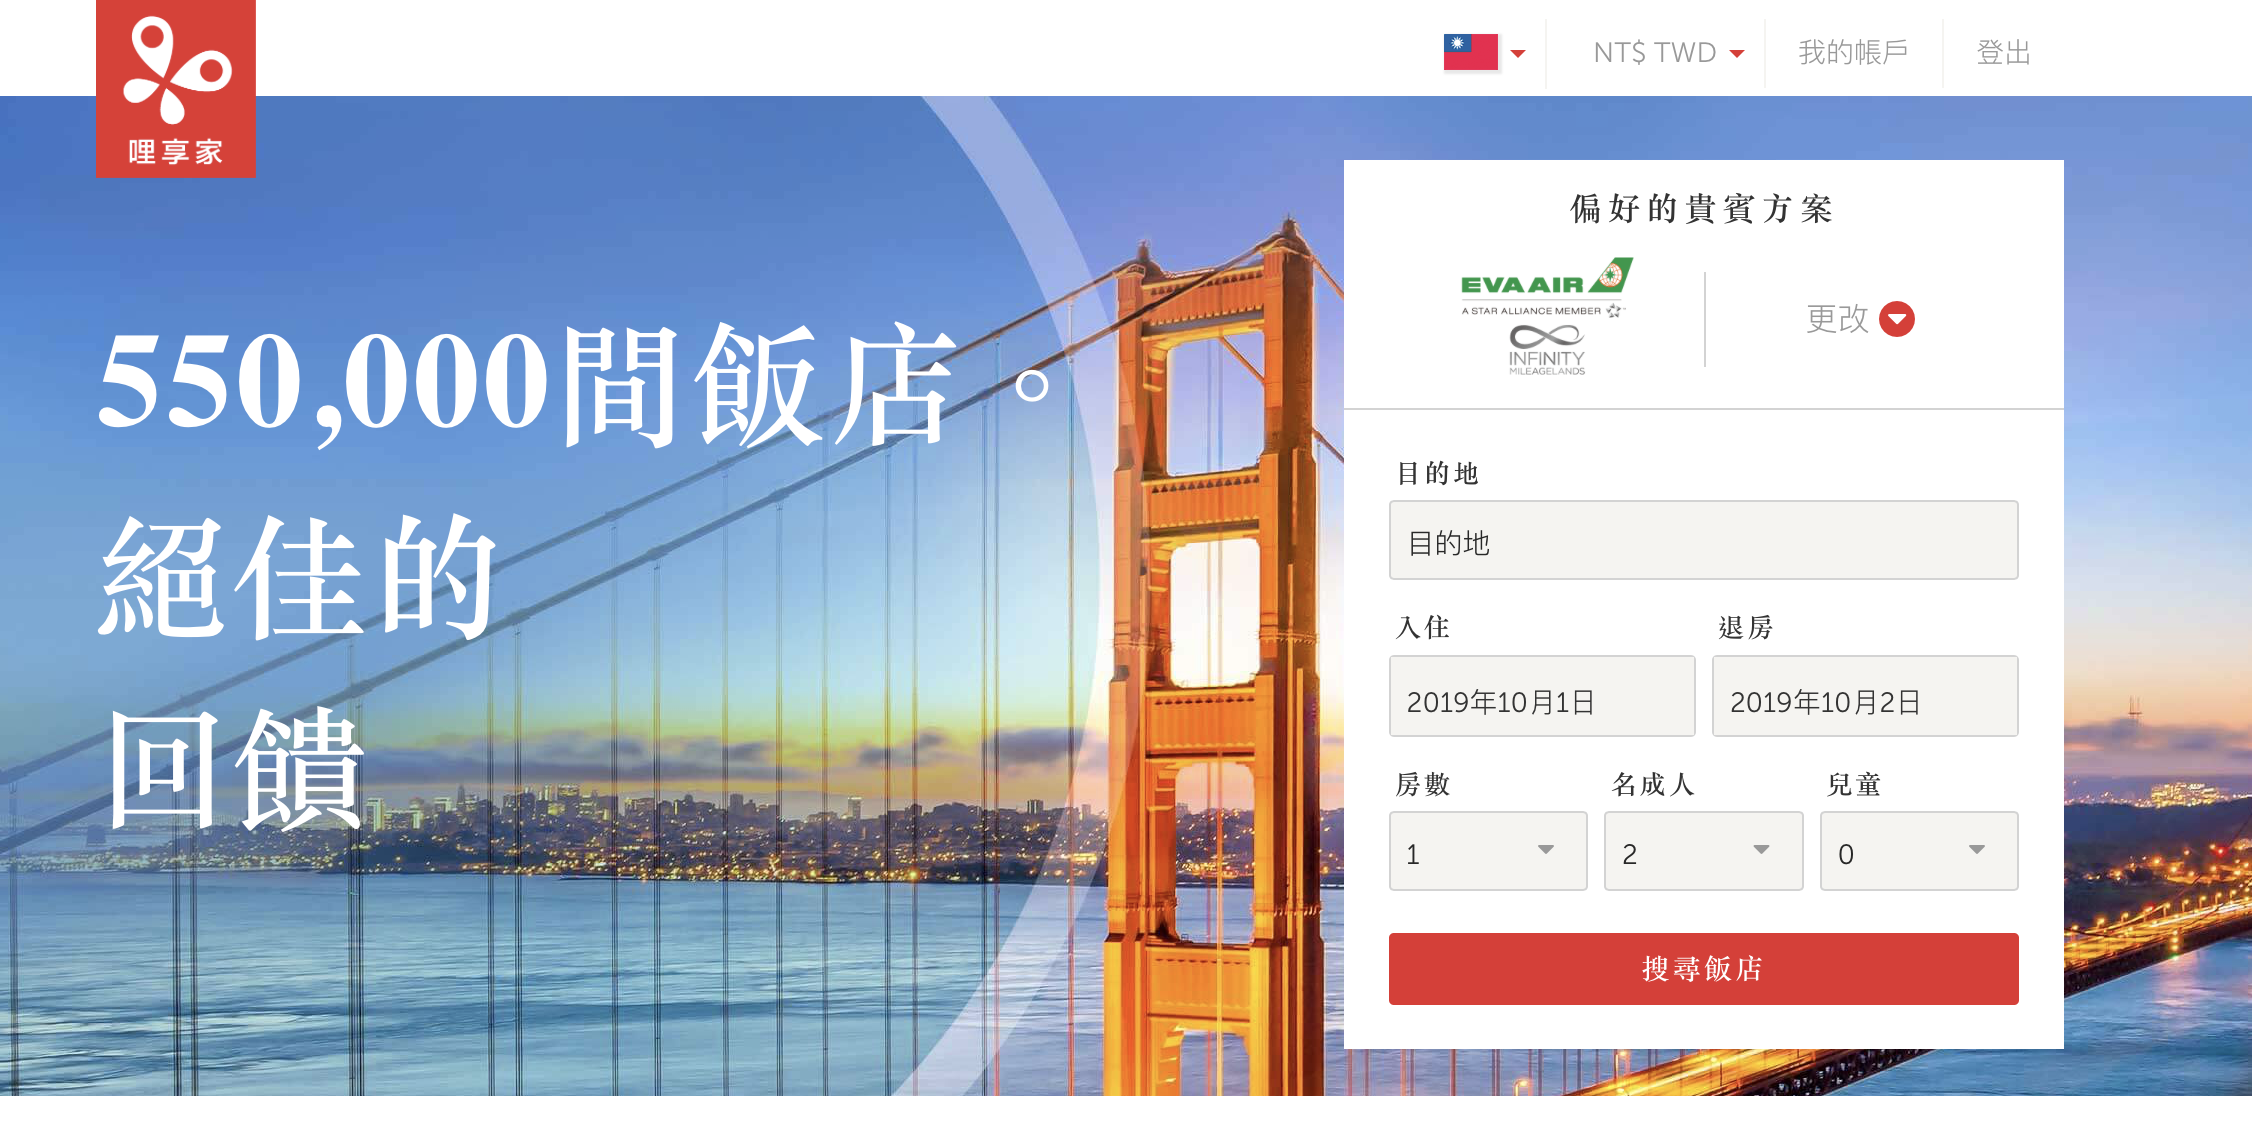Image resolution: width=2252 pixels, height=1134 pixels.
Task: Click the Taiwan flag language icon
Action: click(x=1470, y=52)
